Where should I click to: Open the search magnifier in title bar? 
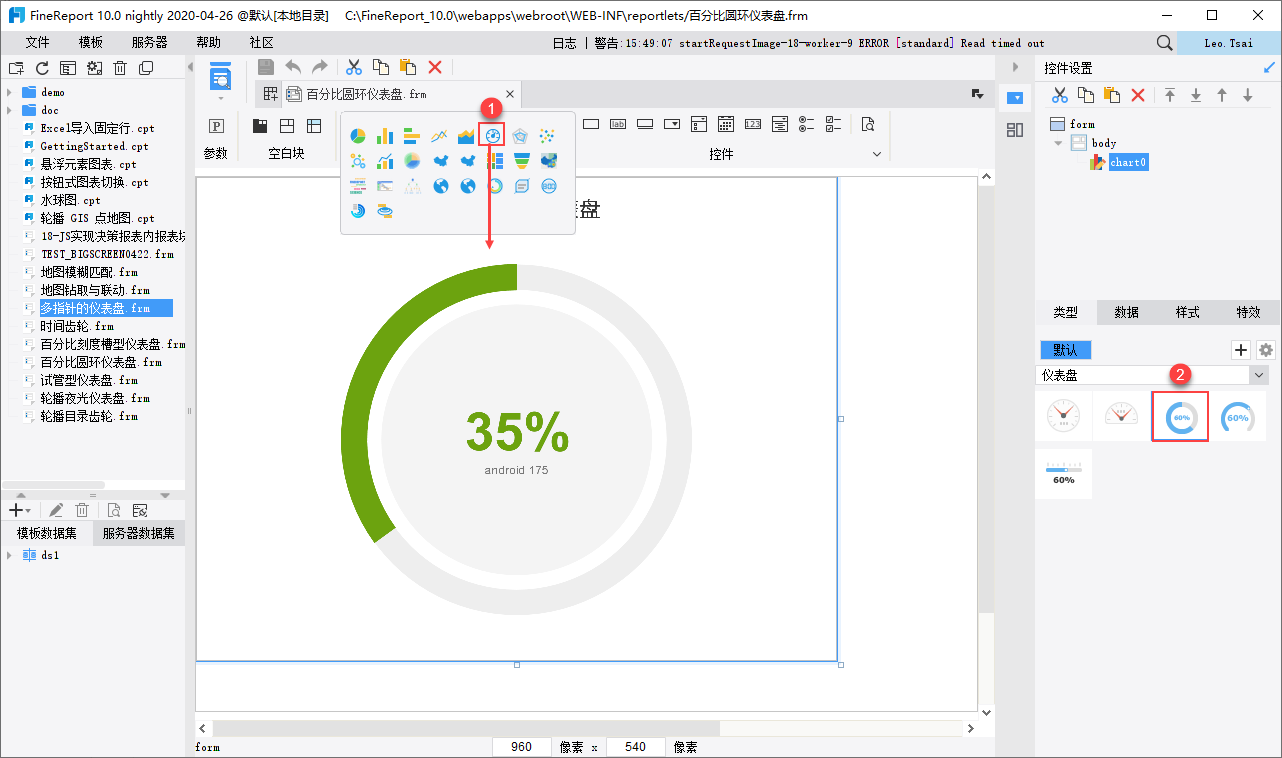click(1164, 43)
